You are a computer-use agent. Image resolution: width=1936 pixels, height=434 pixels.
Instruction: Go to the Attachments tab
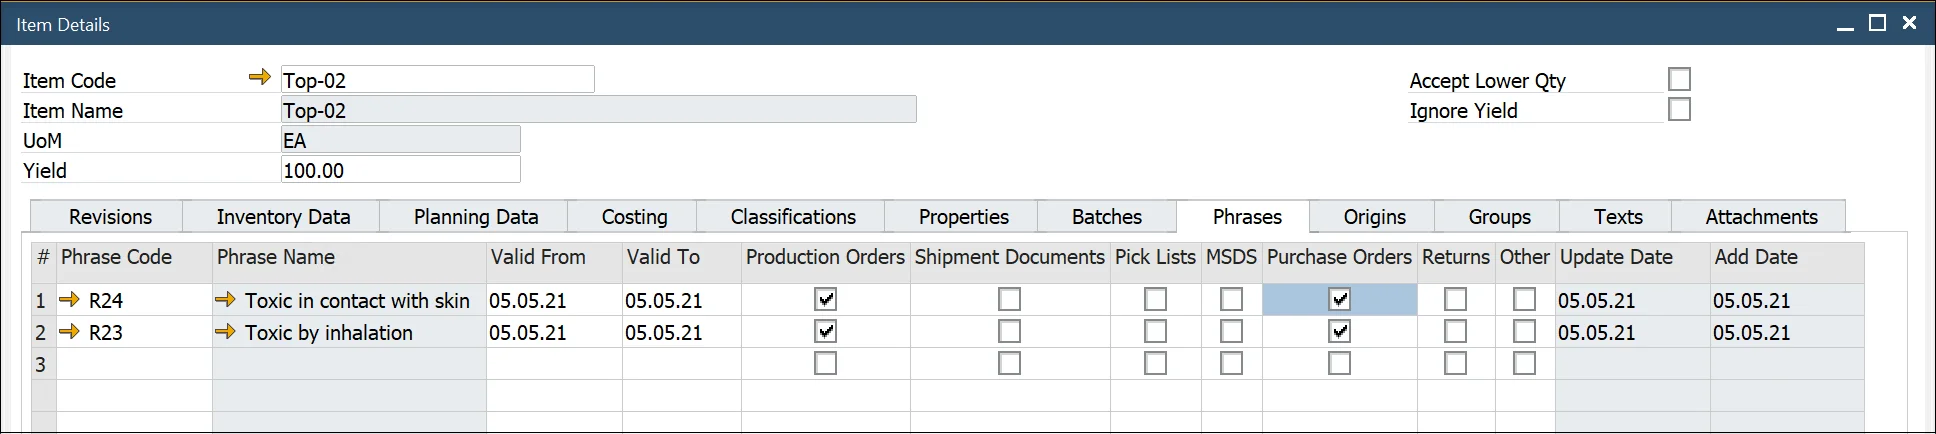tap(1761, 217)
